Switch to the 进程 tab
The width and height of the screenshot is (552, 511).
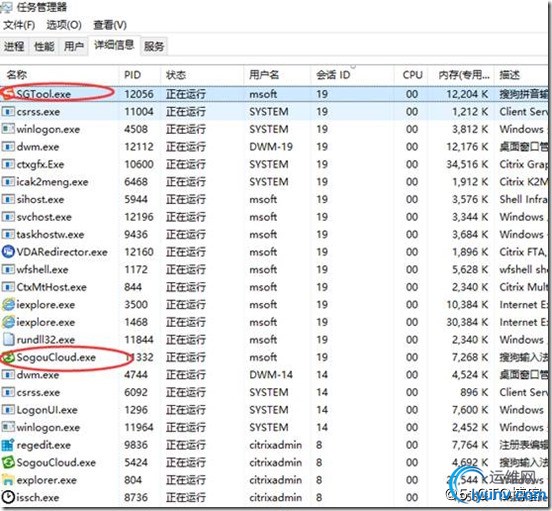pyautogui.click(x=14, y=46)
